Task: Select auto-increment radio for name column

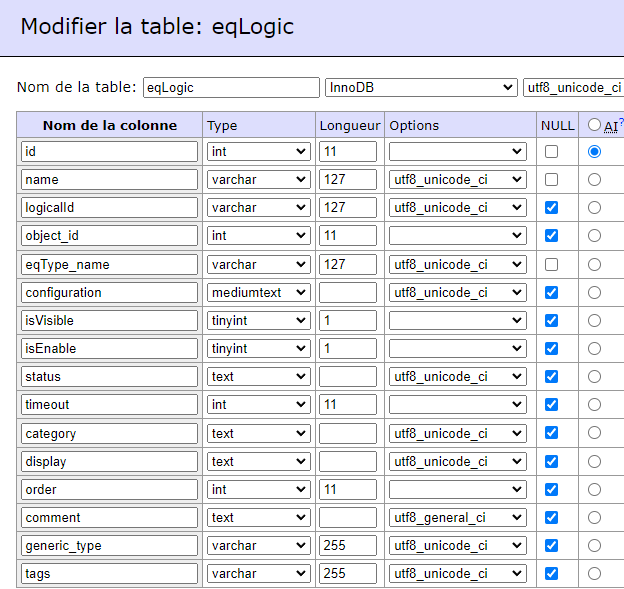Action: pyautogui.click(x=594, y=179)
